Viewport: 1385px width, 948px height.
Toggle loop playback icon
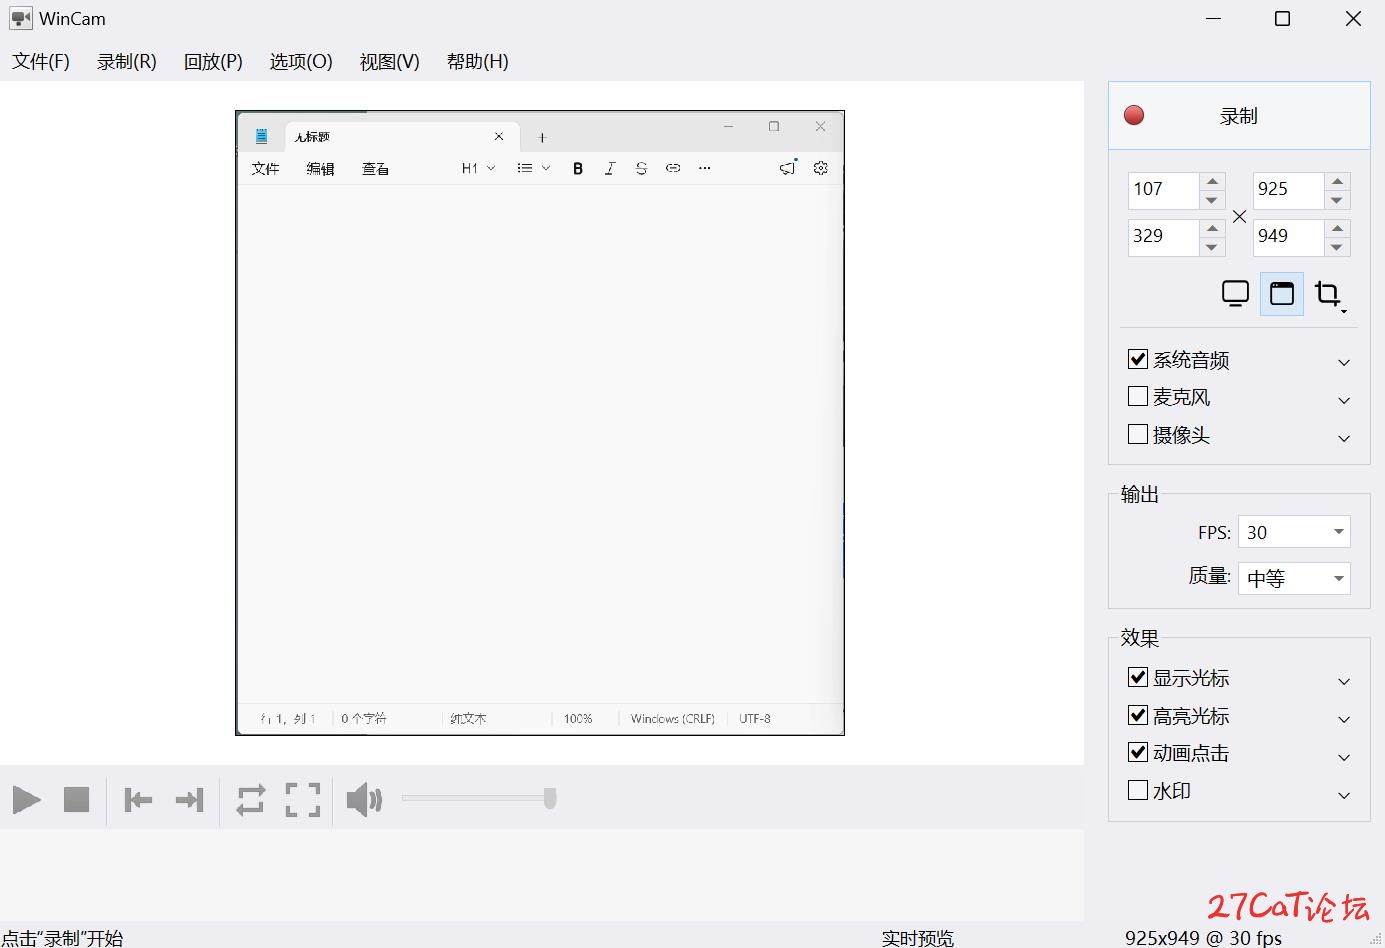coord(251,800)
